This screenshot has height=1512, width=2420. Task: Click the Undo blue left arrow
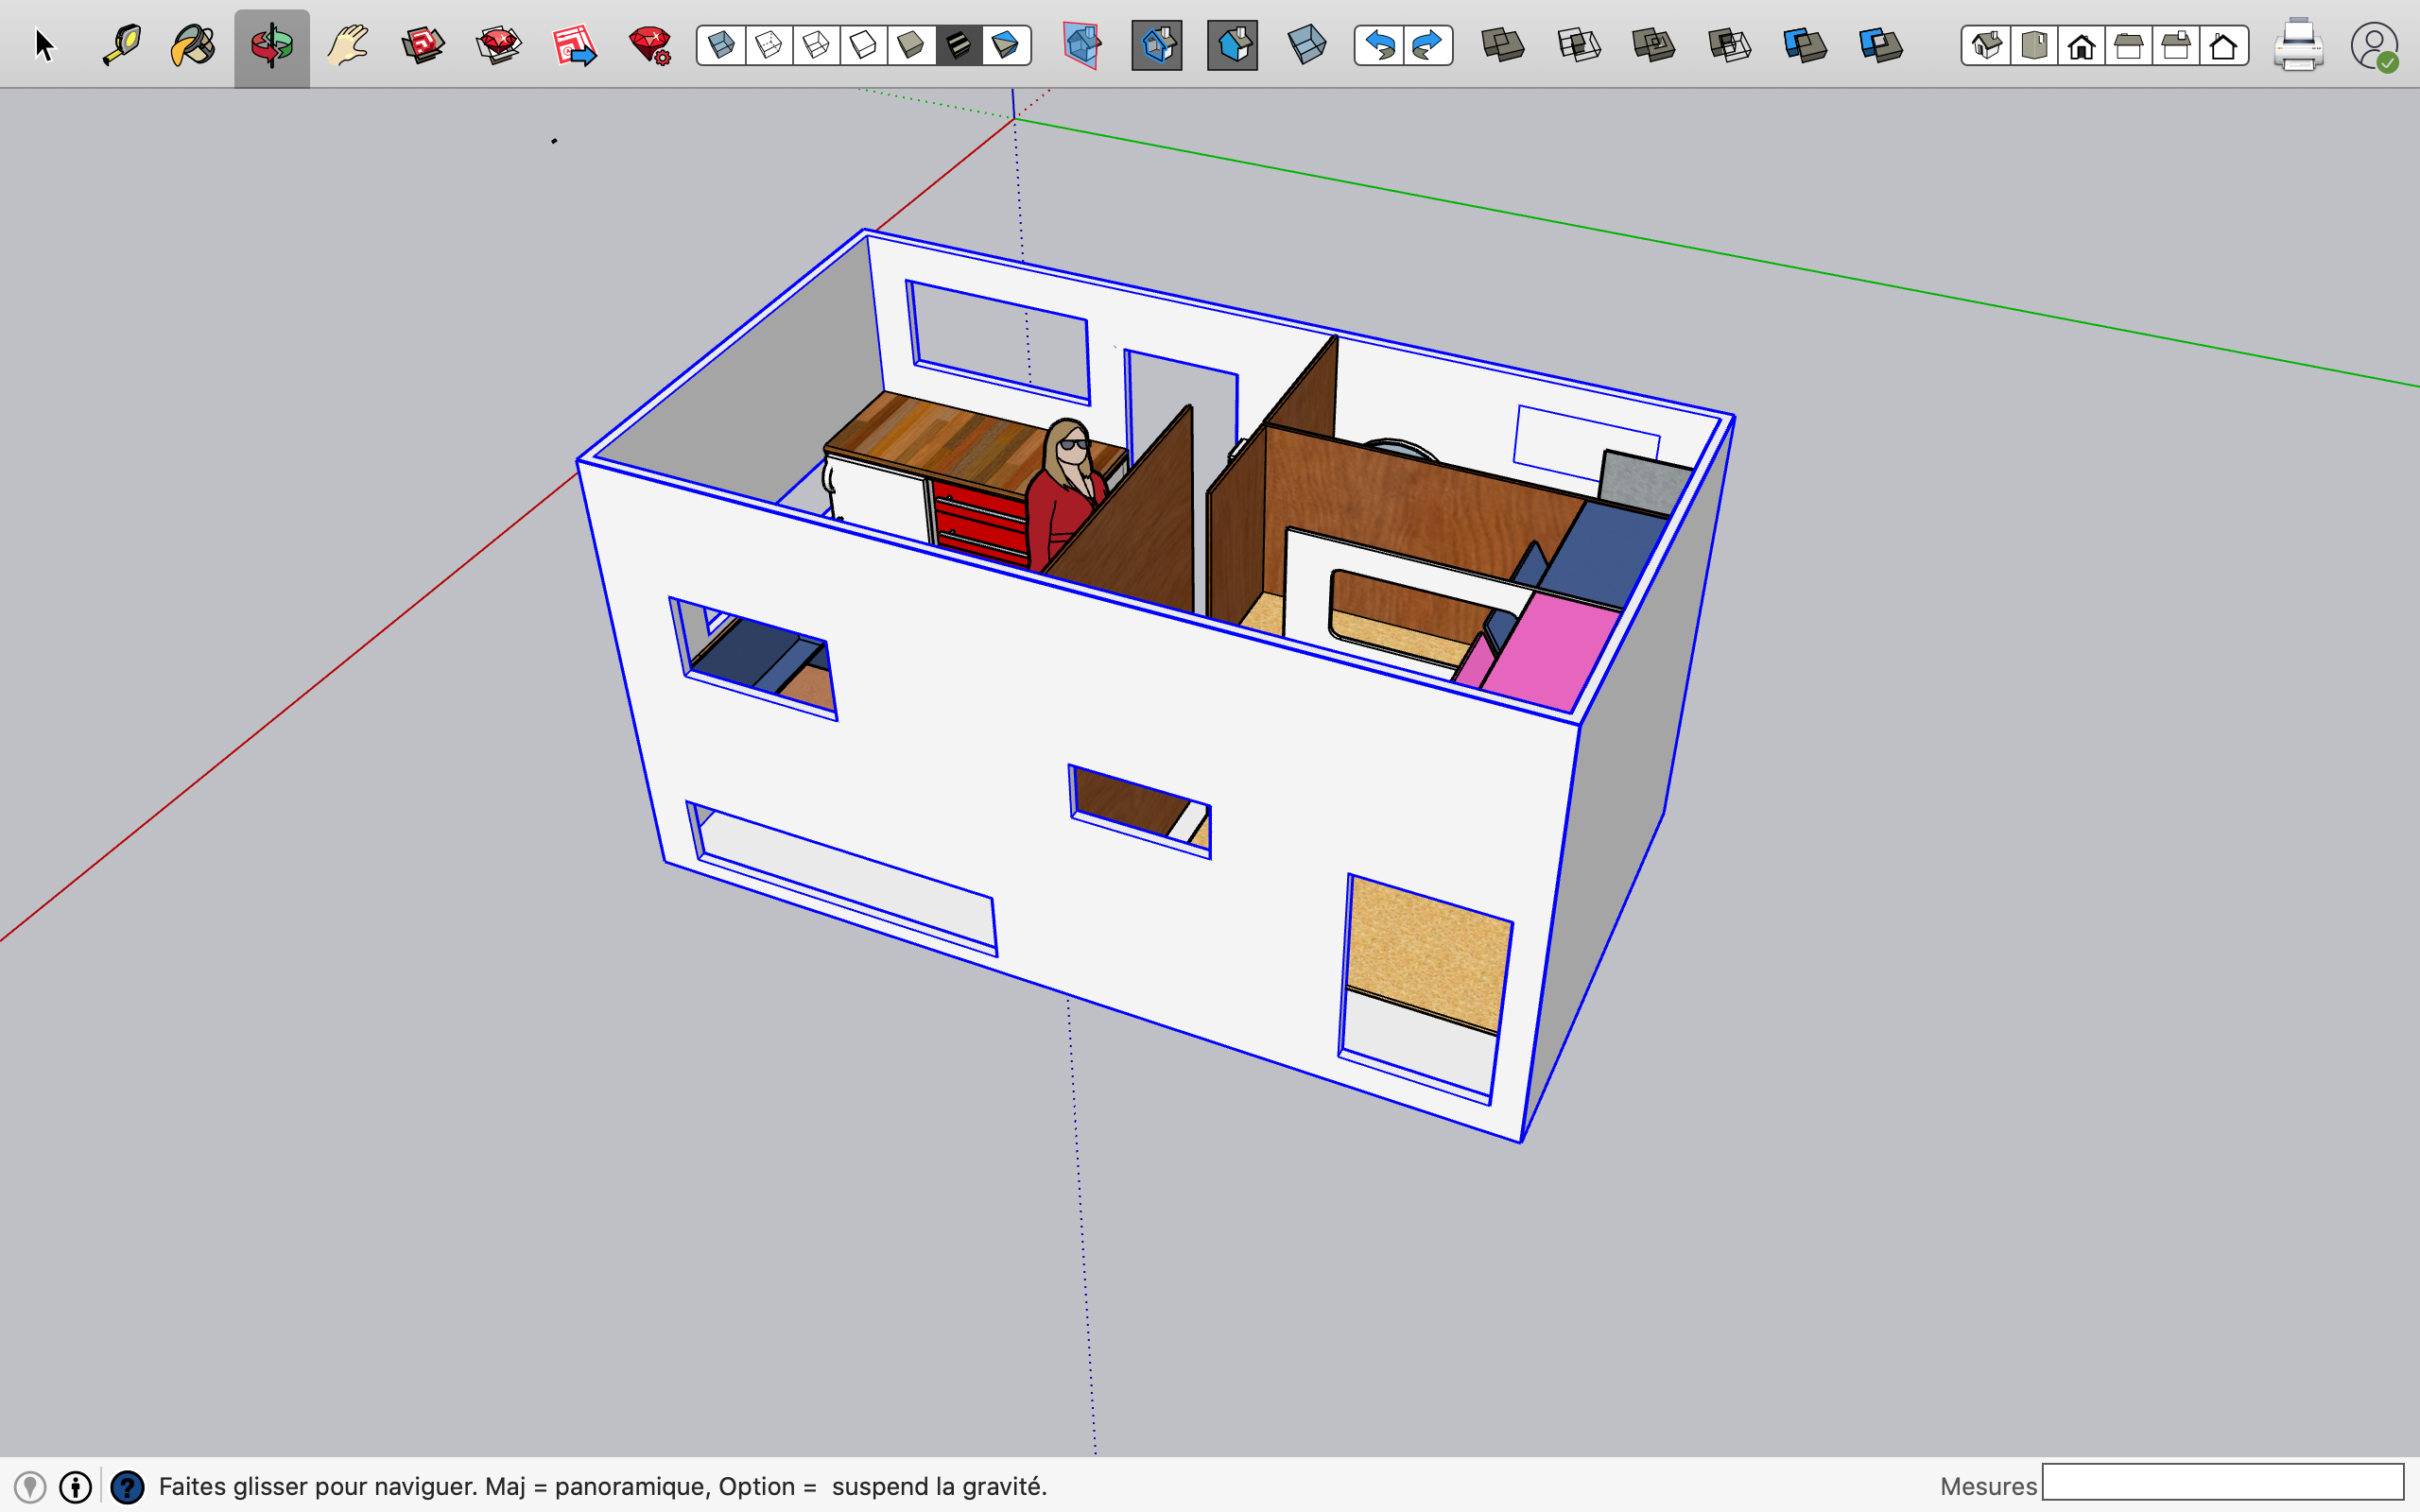click(1380, 46)
